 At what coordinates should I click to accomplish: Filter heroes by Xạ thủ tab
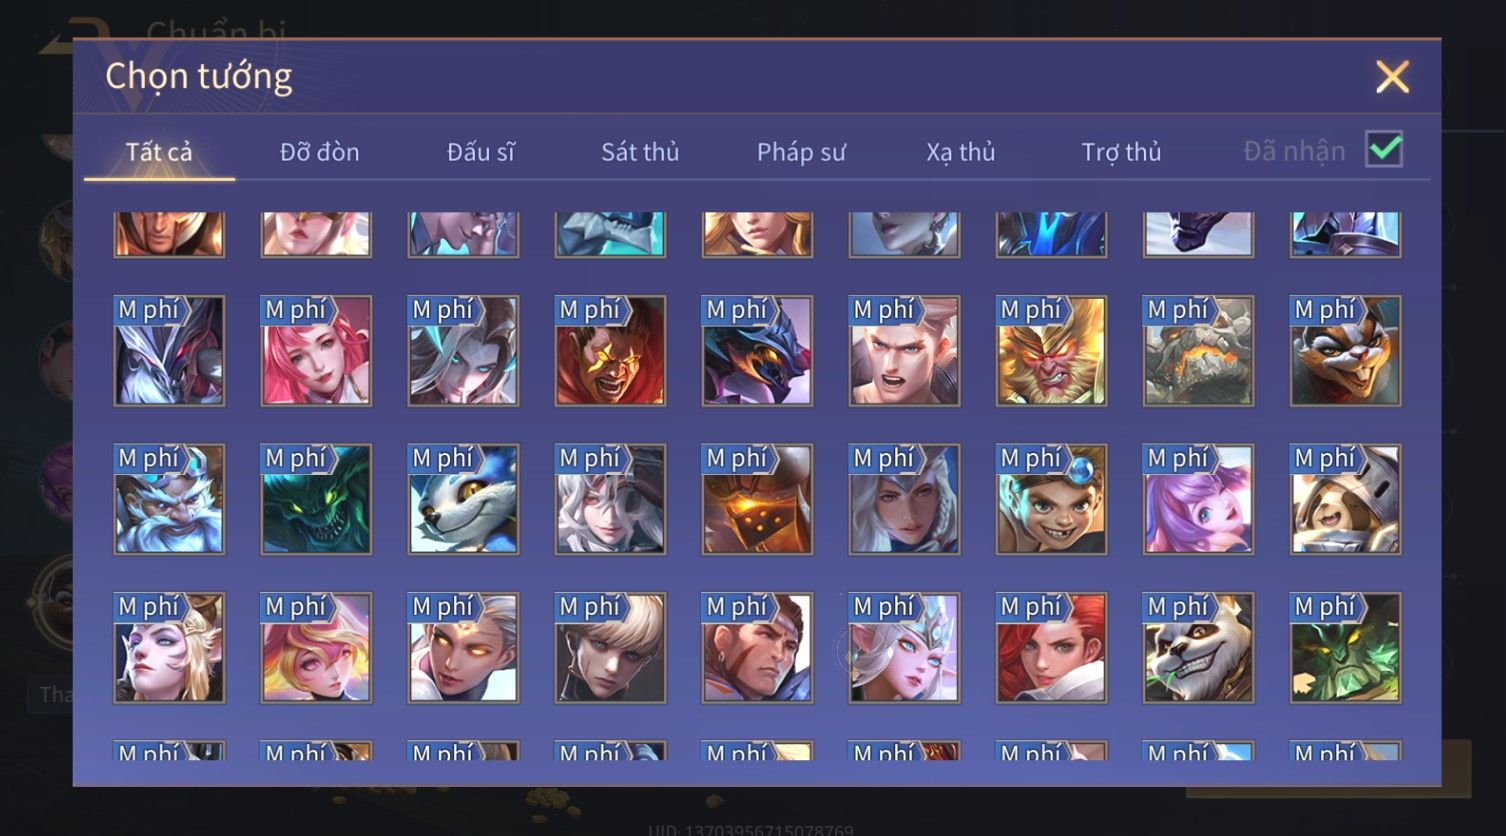point(960,152)
